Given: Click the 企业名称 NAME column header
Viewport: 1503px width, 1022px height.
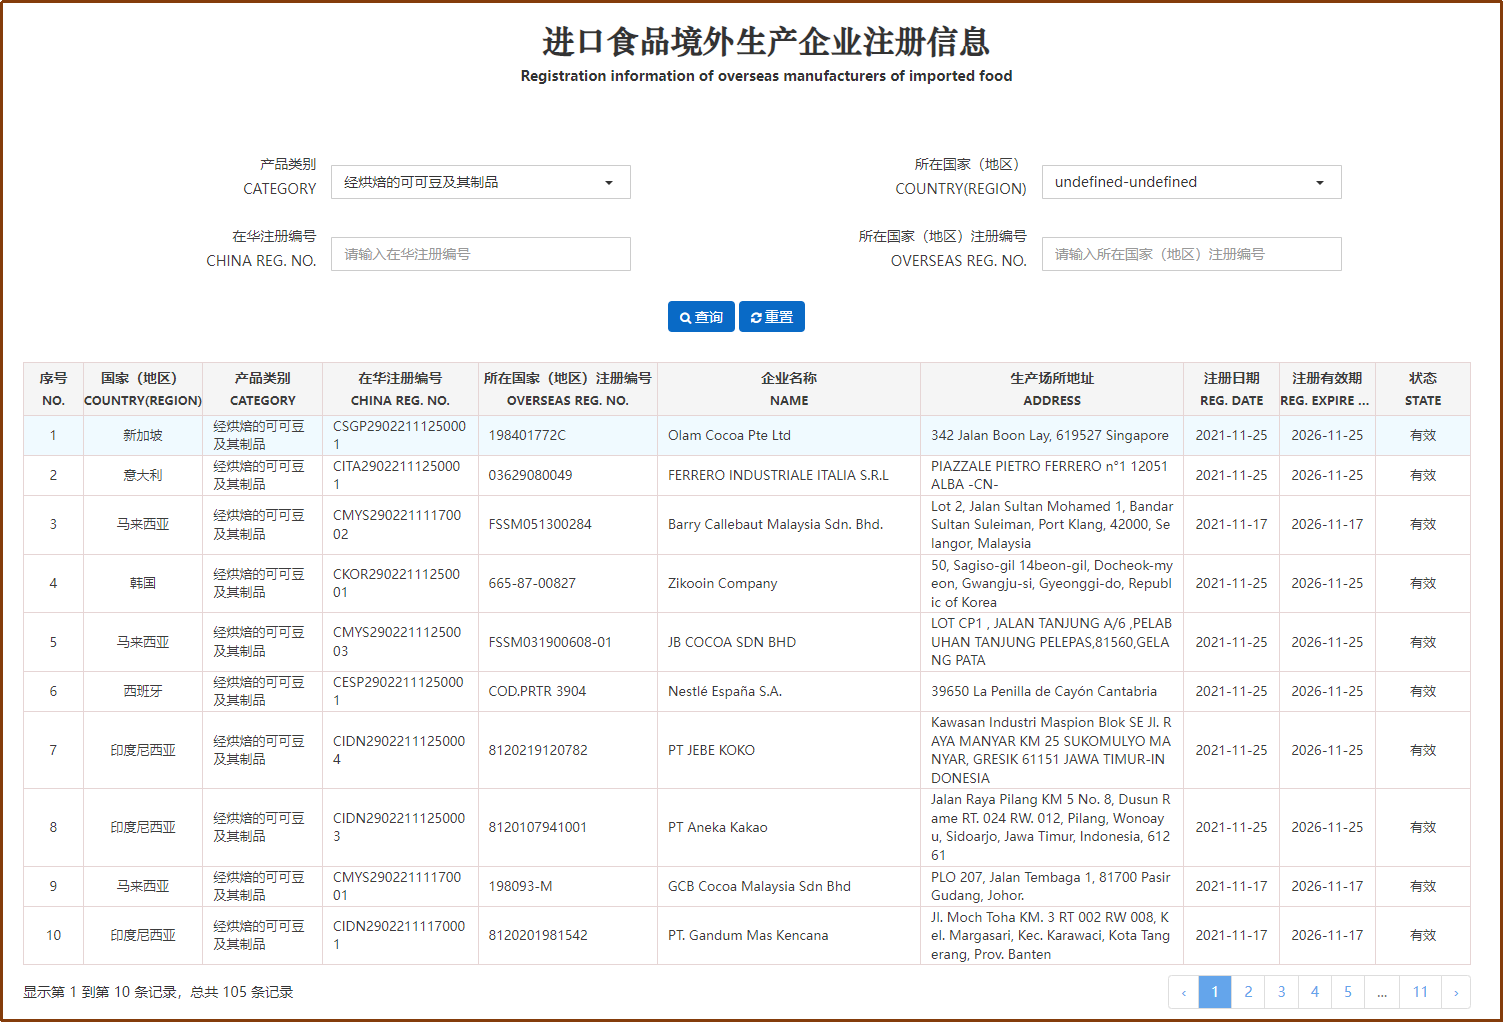Looking at the screenshot, I should click(789, 389).
